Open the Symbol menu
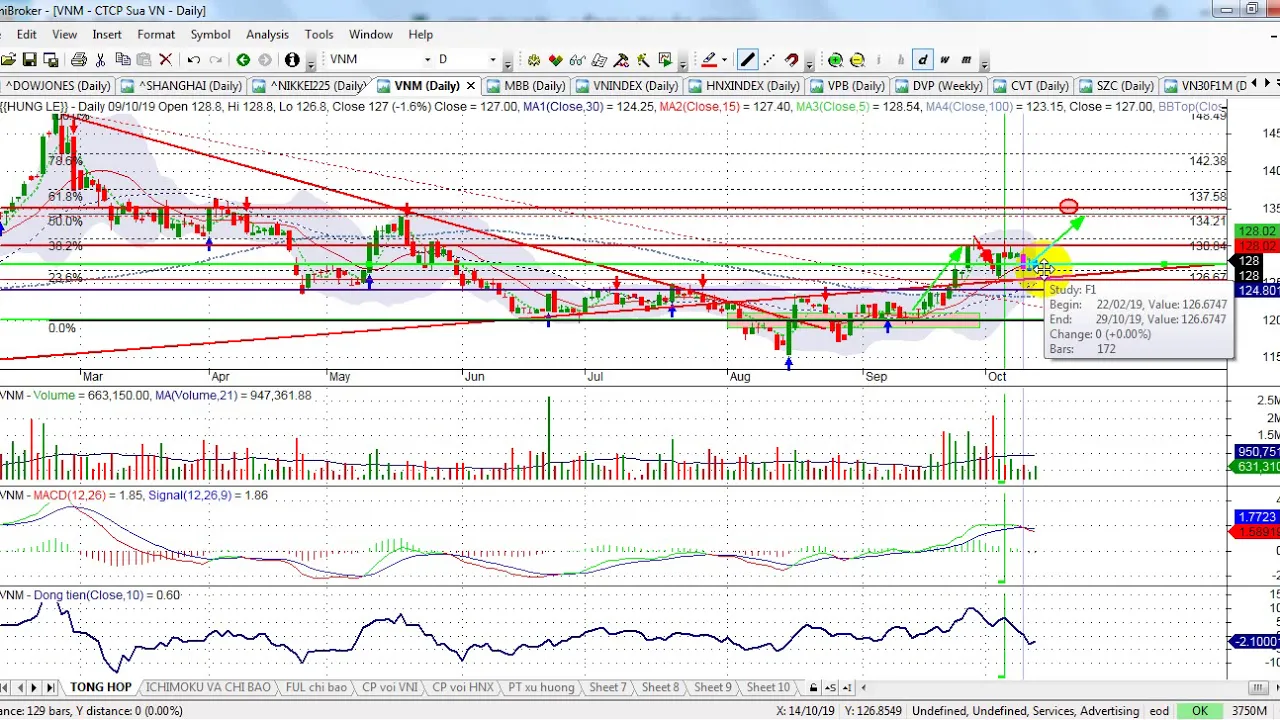Viewport: 1280px width, 720px height. pyautogui.click(x=210, y=34)
